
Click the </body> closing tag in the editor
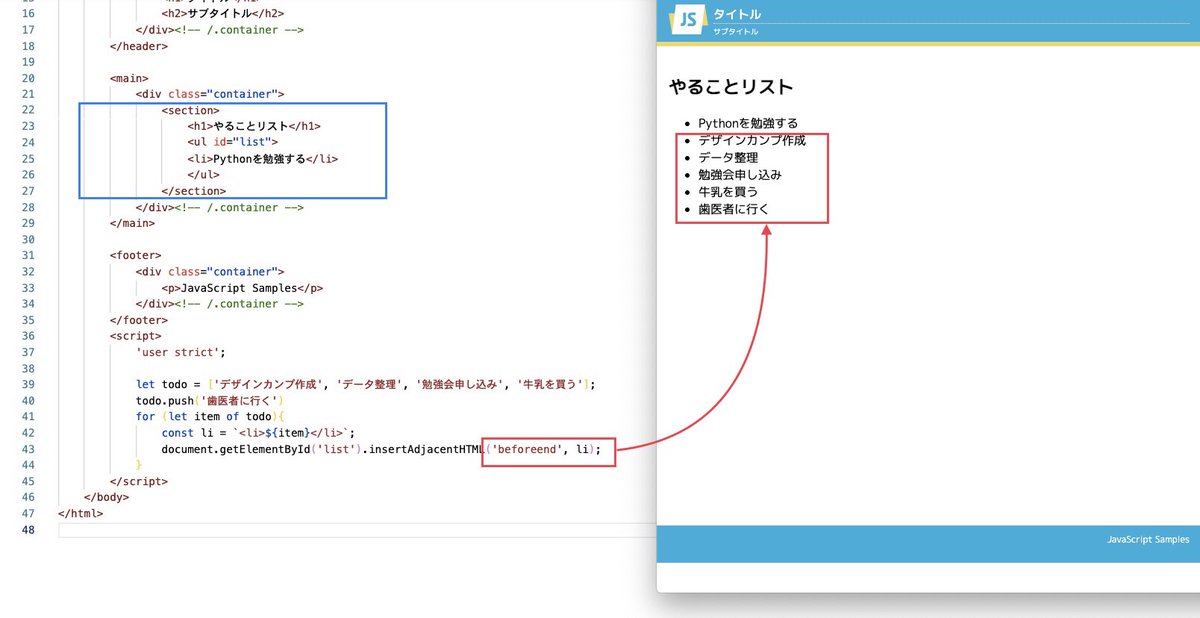point(106,497)
